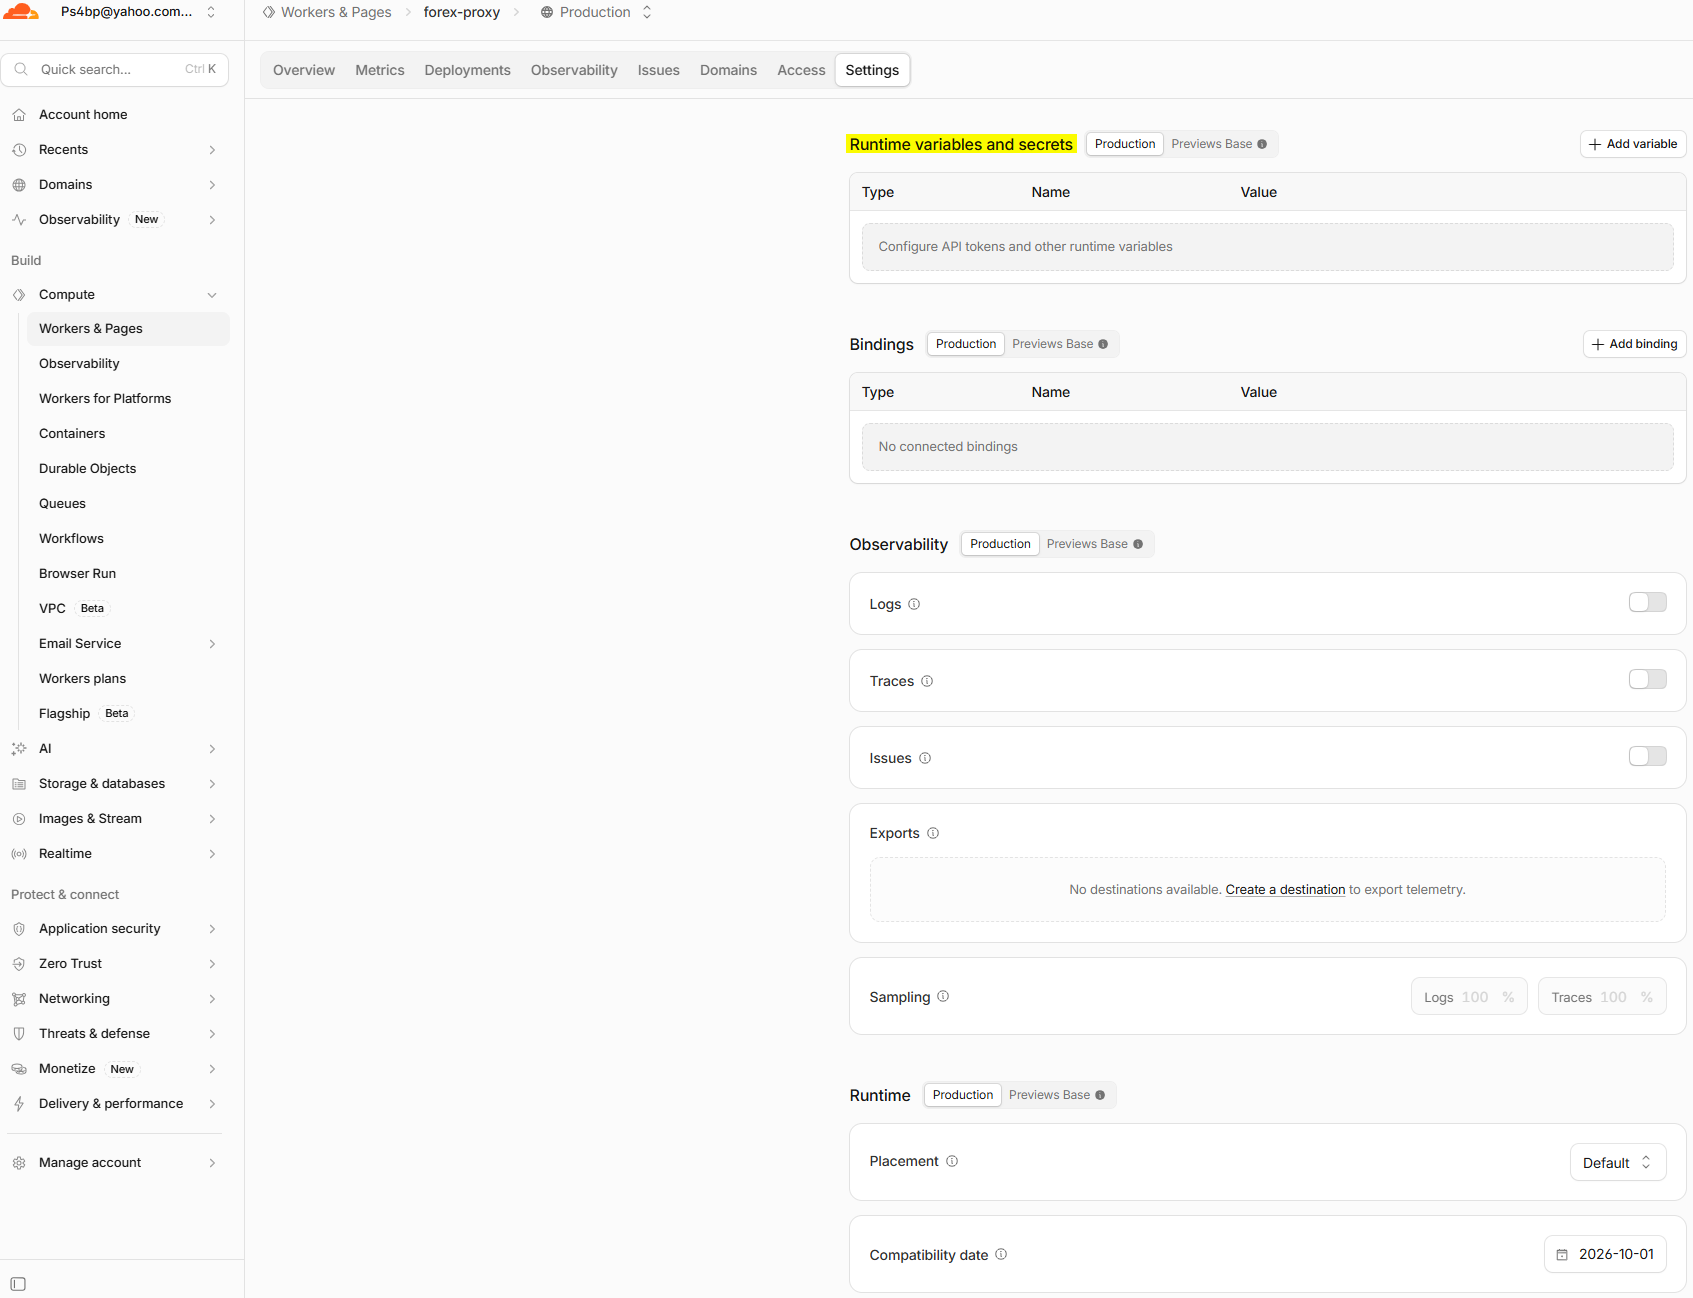Image resolution: width=1693 pixels, height=1298 pixels.
Task: Collapse the Compute section chevron
Action: pyautogui.click(x=212, y=295)
